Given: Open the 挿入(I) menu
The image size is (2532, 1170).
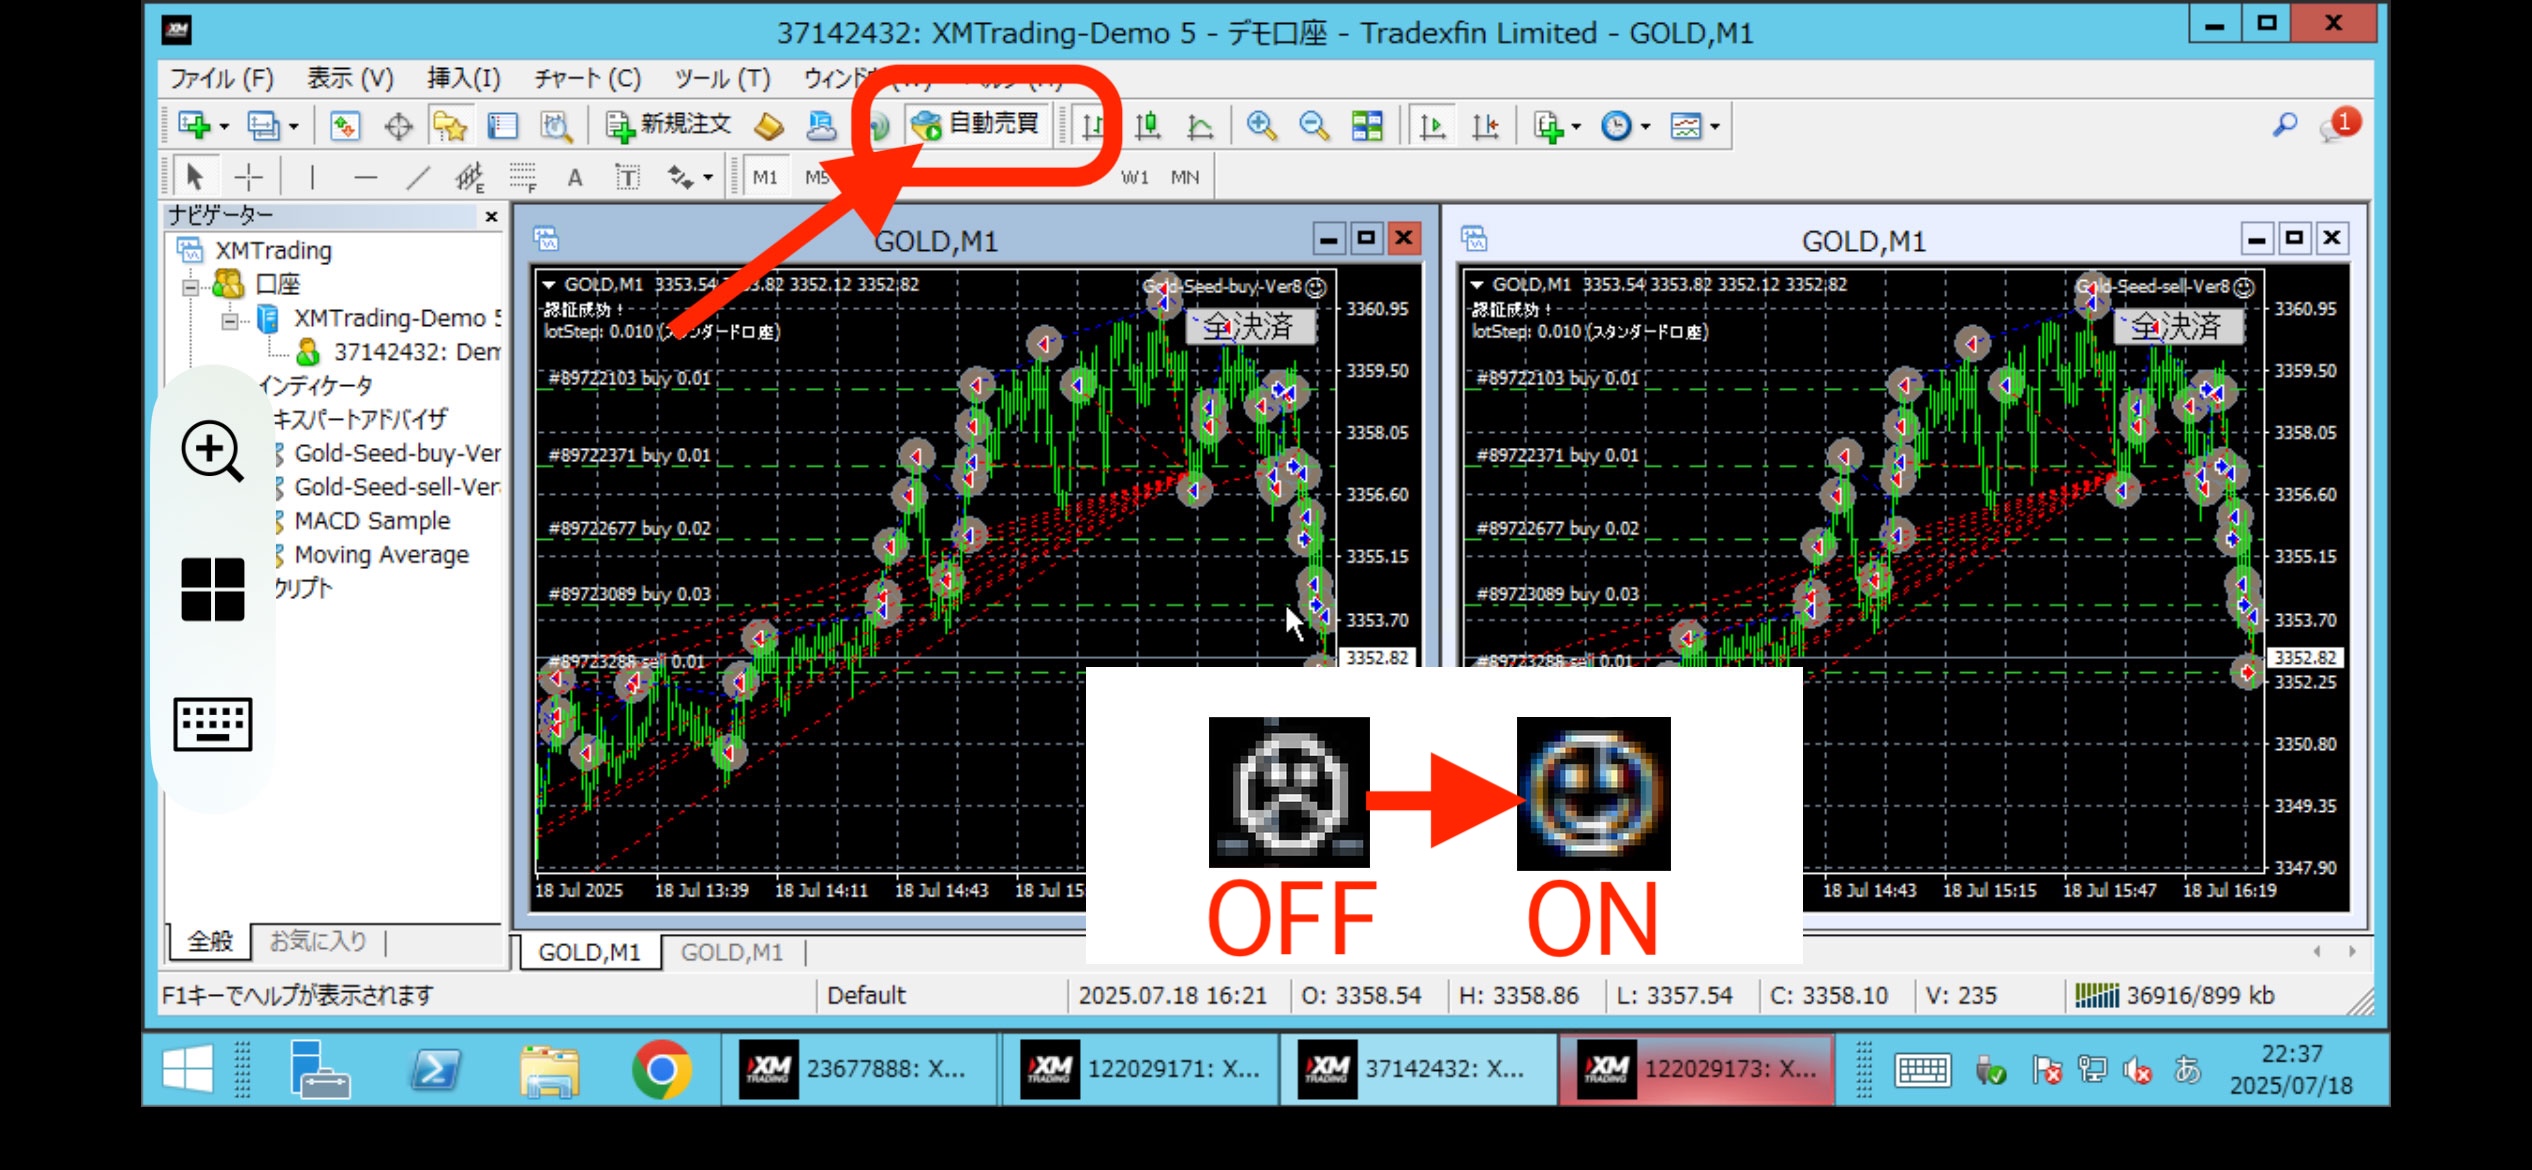Looking at the screenshot, I should coord(463,78).
